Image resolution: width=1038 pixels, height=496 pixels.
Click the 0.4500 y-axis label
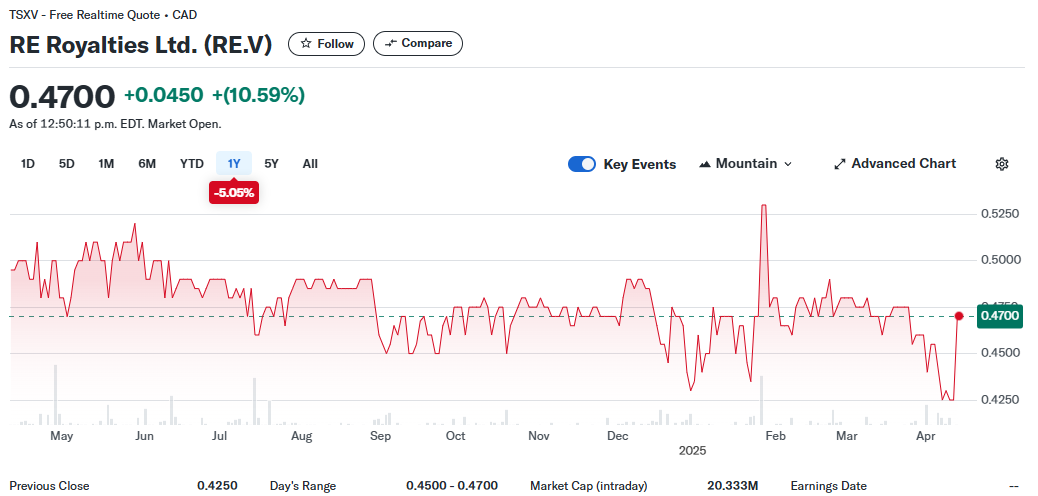(1000, 353)
